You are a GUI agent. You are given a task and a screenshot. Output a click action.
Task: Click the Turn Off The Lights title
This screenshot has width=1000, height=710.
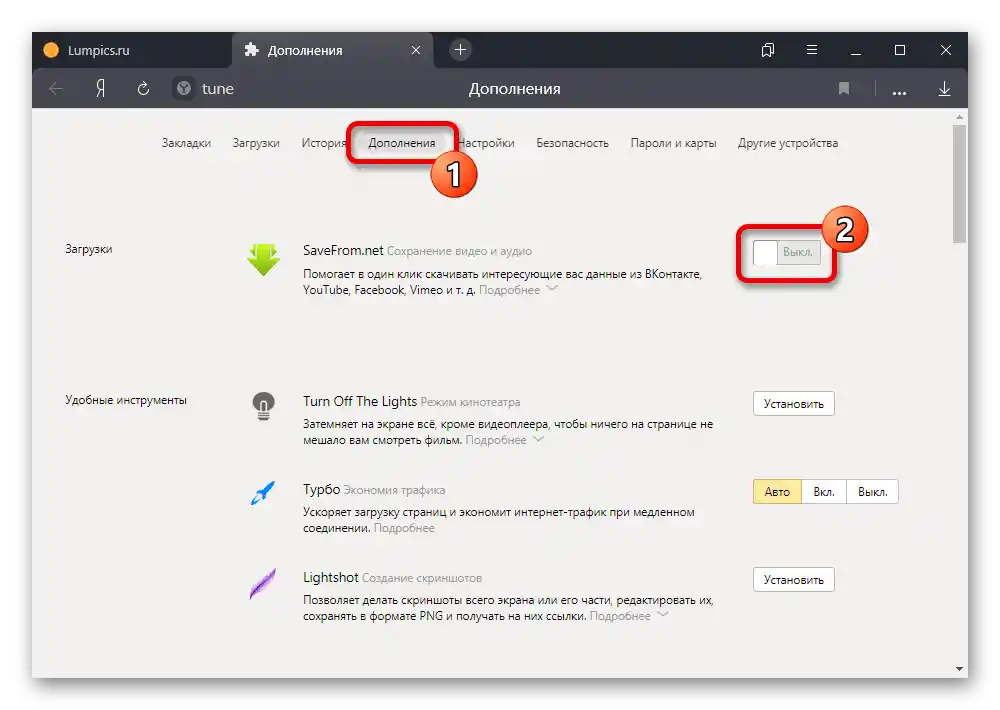click(360, 401)
